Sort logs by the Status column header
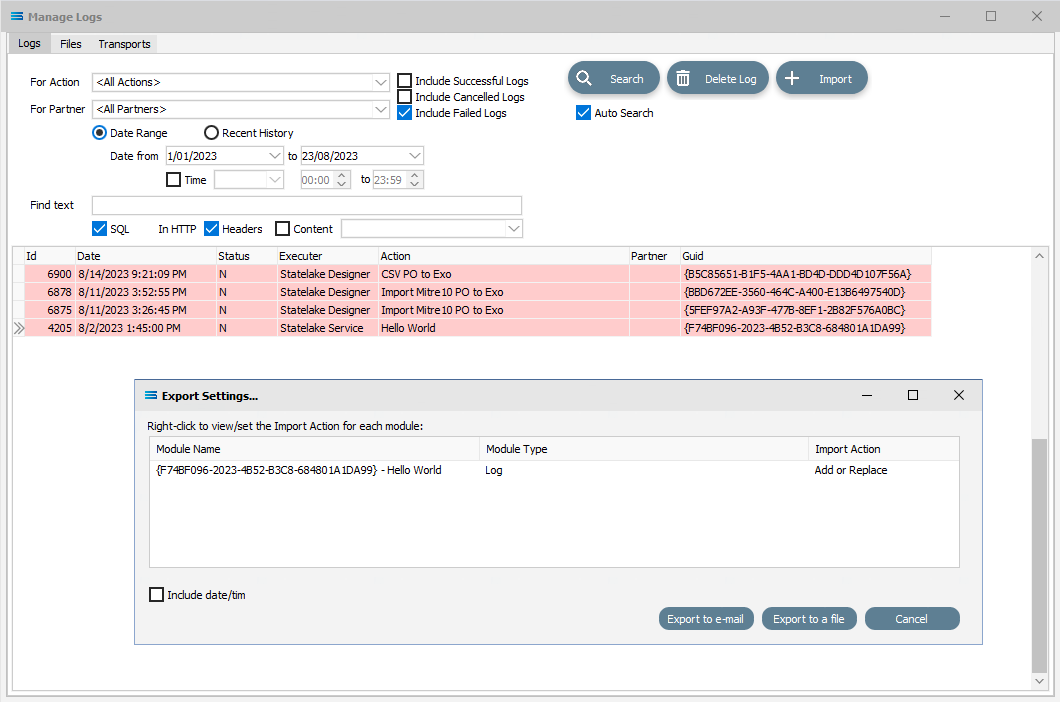The width and height of the screenshot is (1060, 702). [x=247, y=256]
